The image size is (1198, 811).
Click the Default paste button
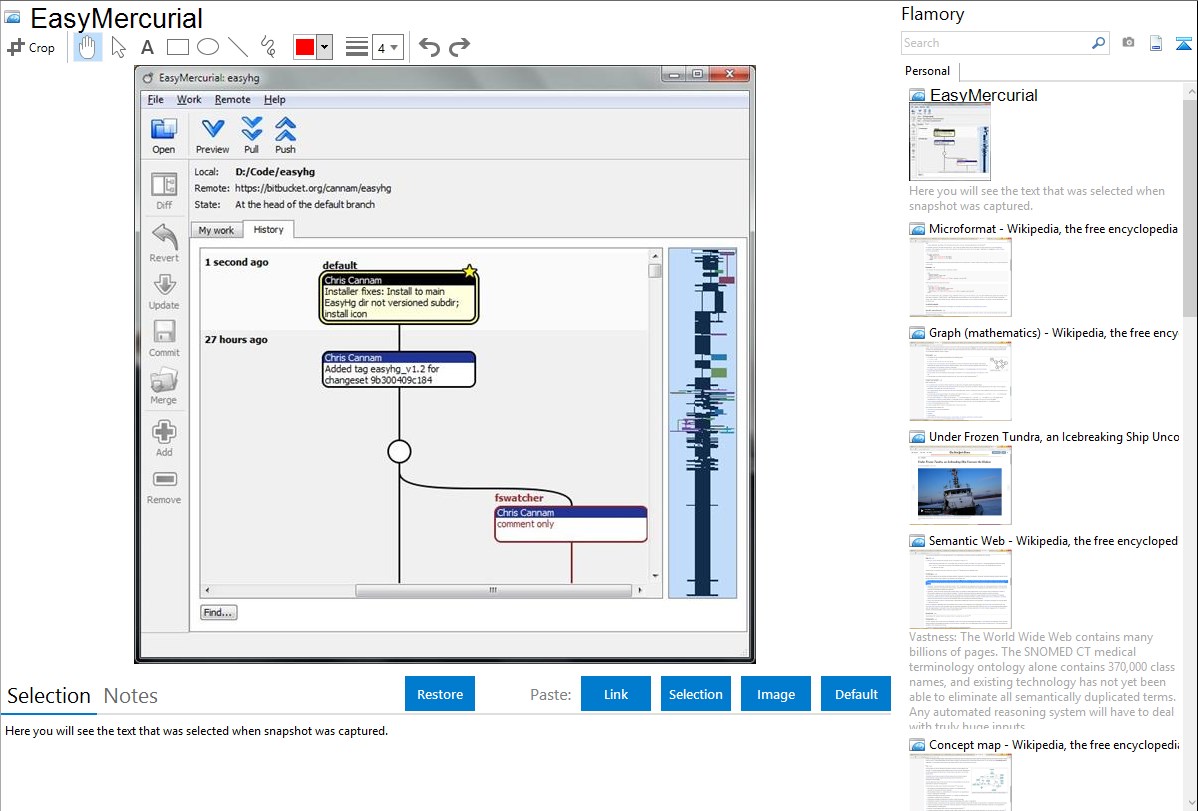(x=856, y=694)
